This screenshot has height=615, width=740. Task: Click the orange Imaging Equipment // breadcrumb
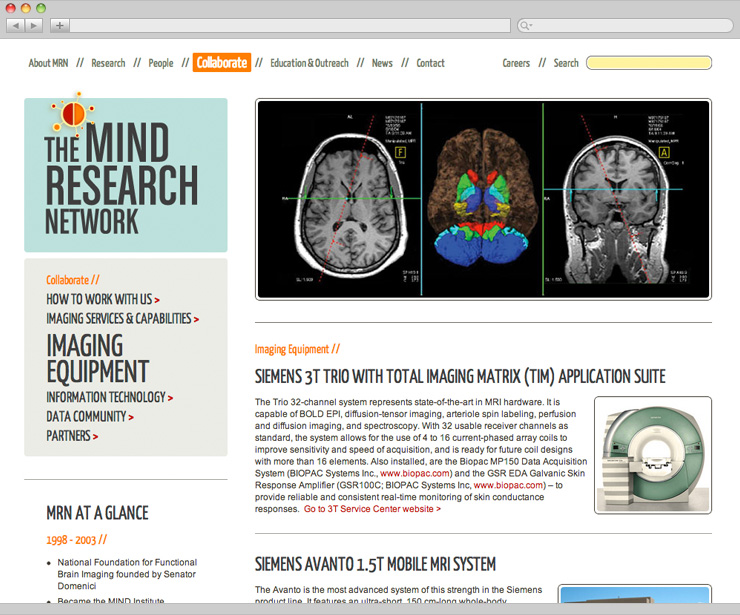297,349
